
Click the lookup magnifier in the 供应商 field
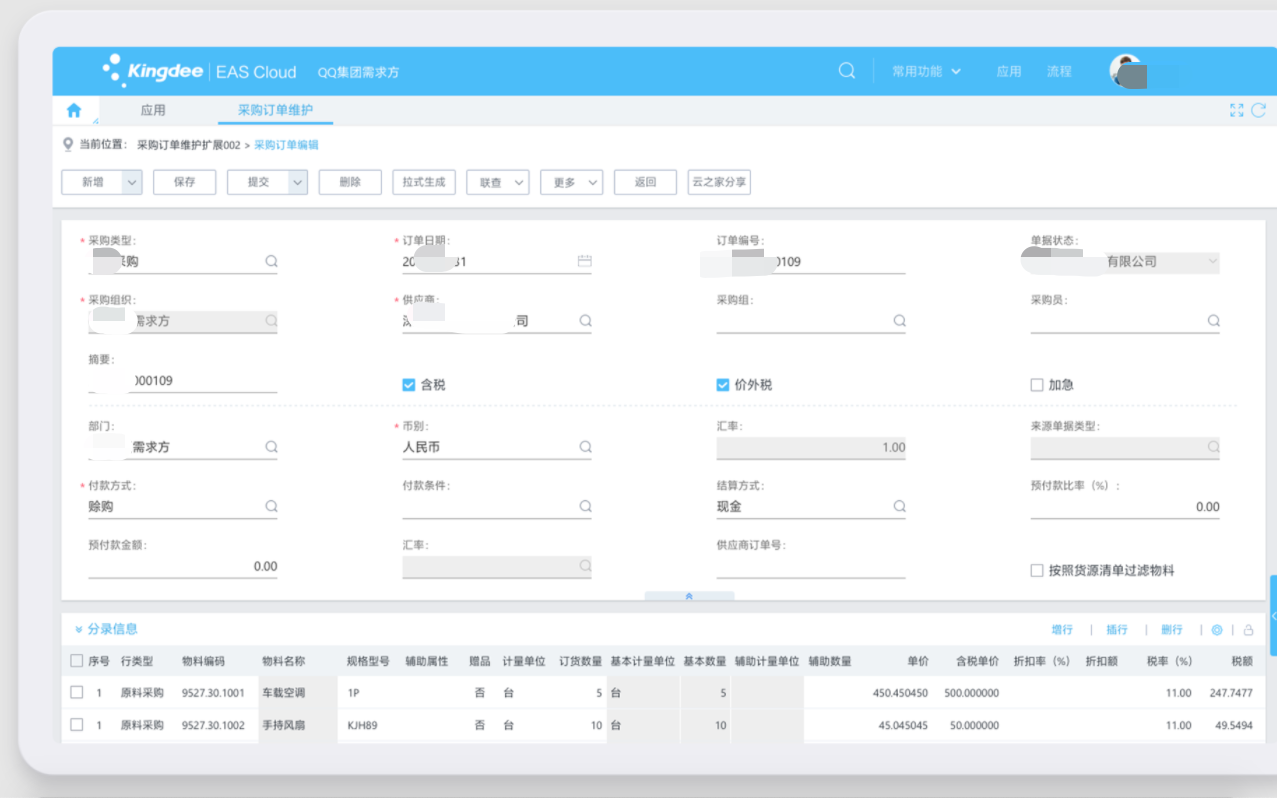click(x=586, y=320)
